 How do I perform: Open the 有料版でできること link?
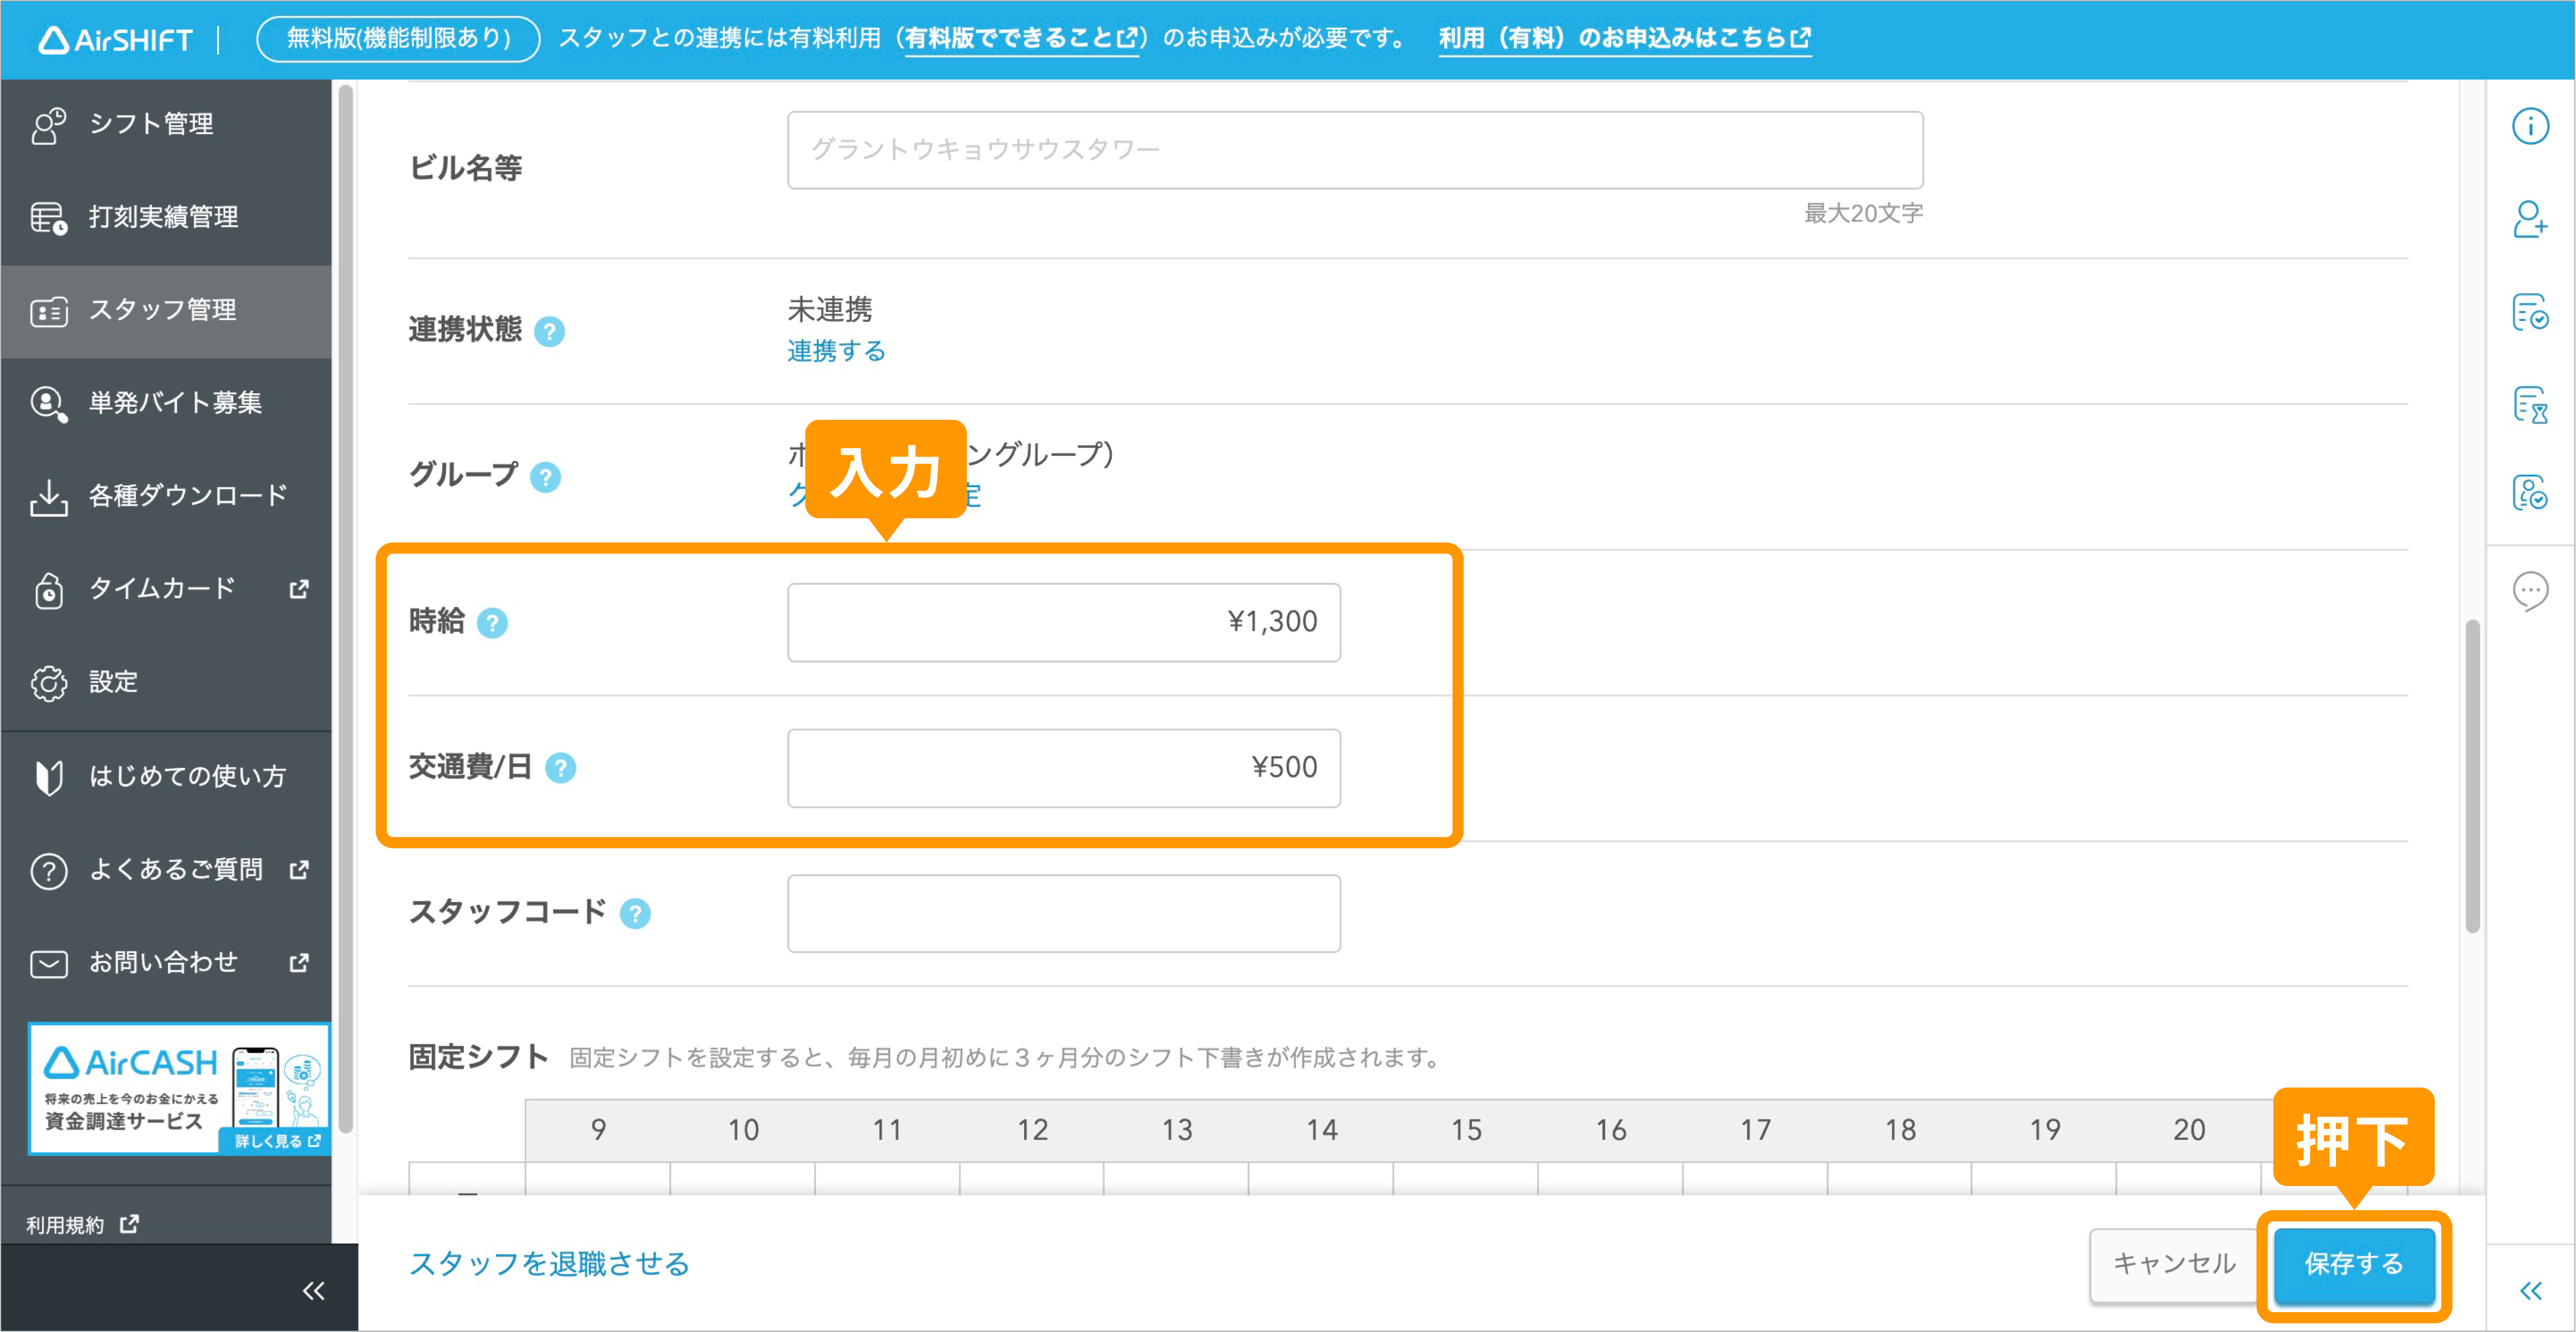point(1021,38)
